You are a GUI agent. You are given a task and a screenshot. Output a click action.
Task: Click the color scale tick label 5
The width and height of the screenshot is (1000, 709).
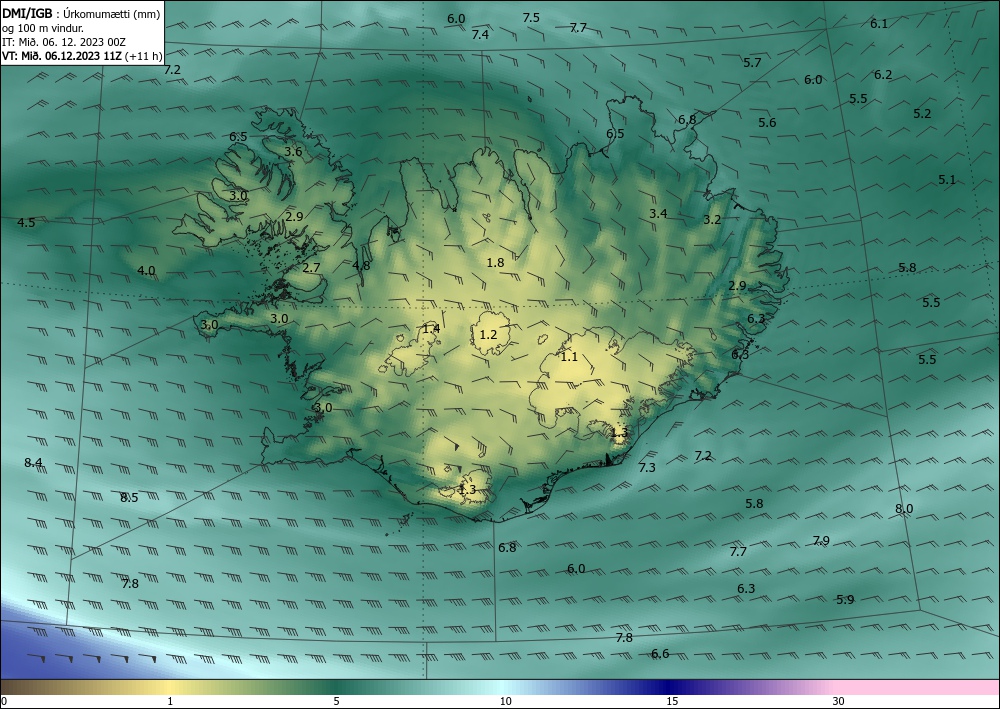pyautogui.click(x=337, y=702)
